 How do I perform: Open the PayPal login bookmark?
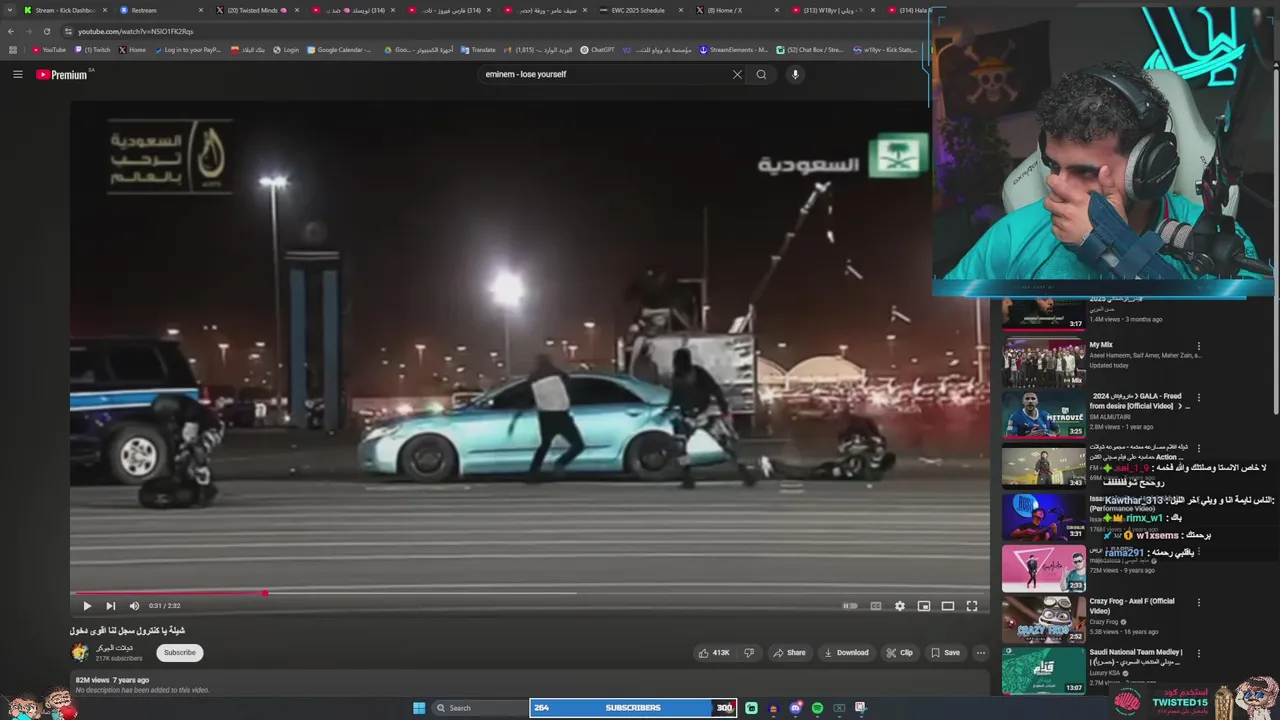(188, 50)
